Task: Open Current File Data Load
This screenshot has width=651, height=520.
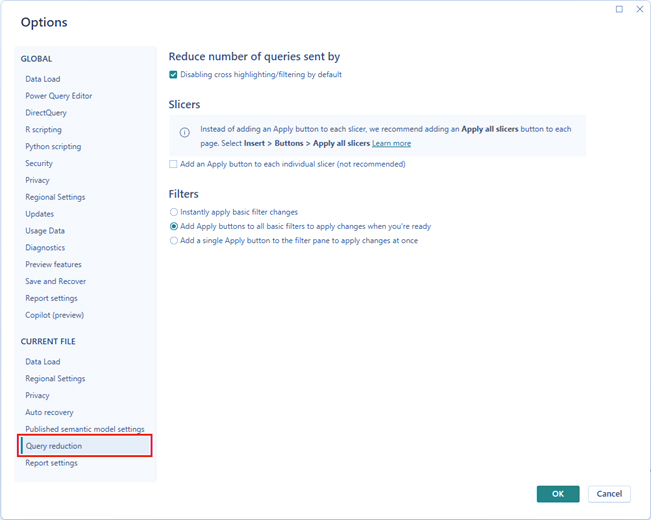Action: coord(43,362)
